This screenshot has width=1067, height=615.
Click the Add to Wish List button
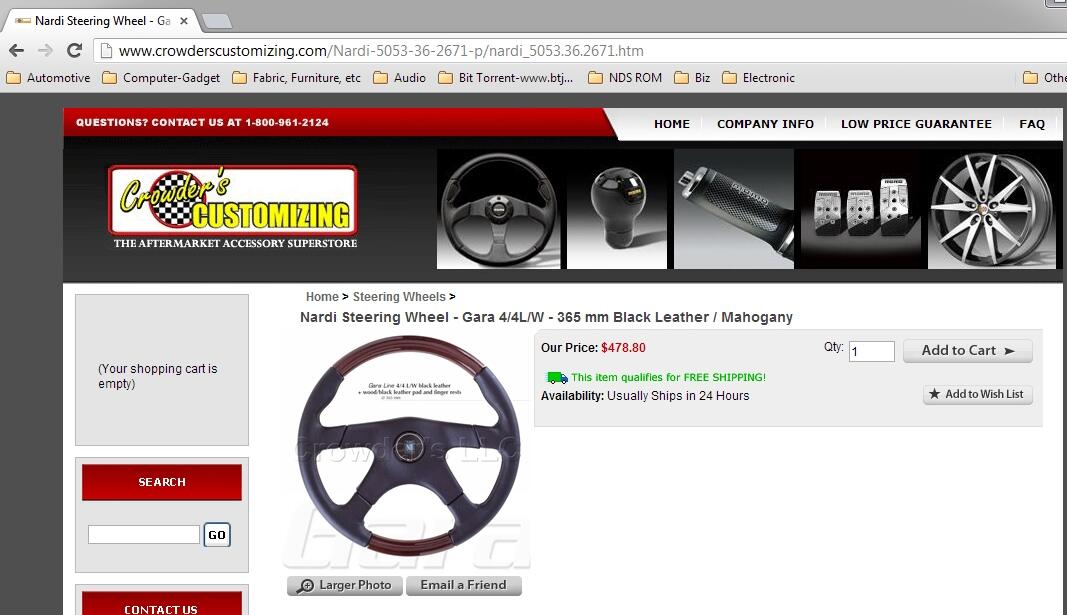(978, 394)
